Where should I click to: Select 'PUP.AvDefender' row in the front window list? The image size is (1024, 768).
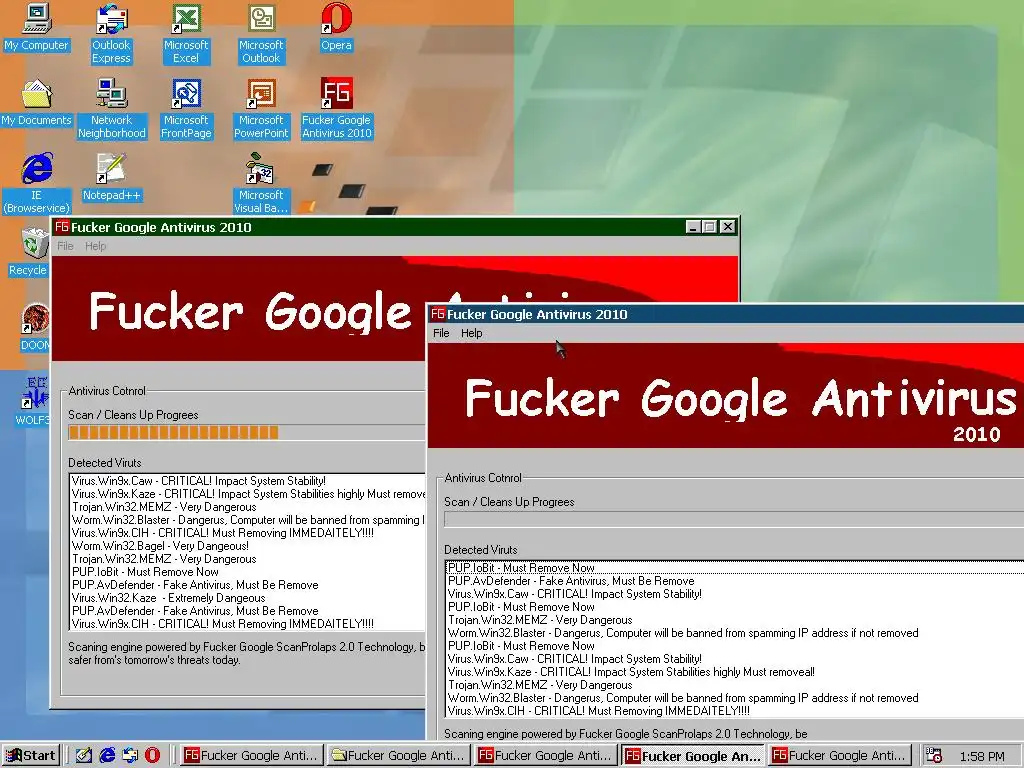735,581
